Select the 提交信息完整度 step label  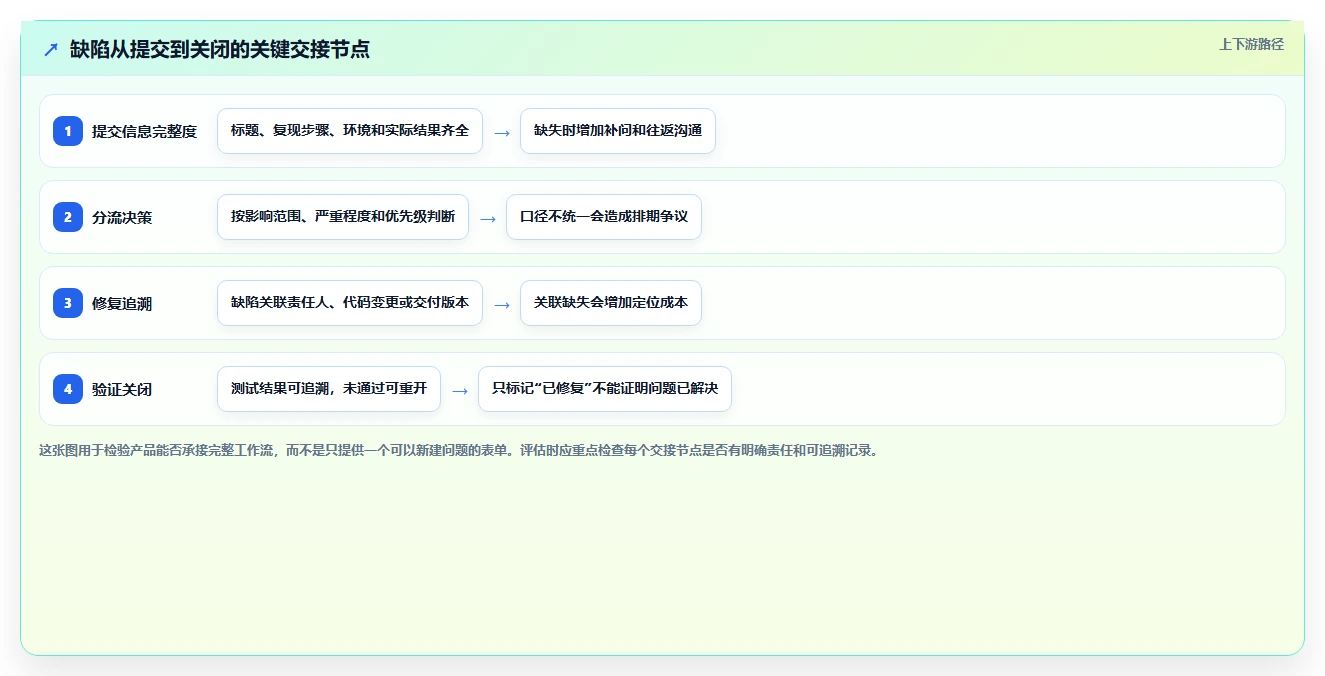pos(145,131)
